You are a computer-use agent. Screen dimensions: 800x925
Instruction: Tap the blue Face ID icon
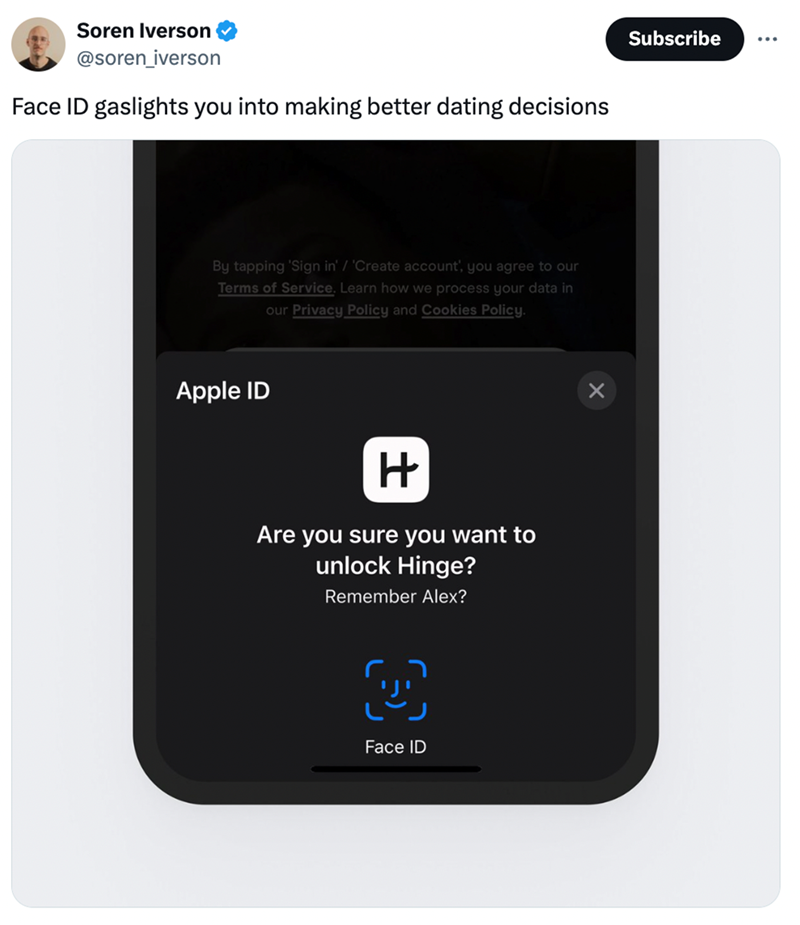point(396,690)
